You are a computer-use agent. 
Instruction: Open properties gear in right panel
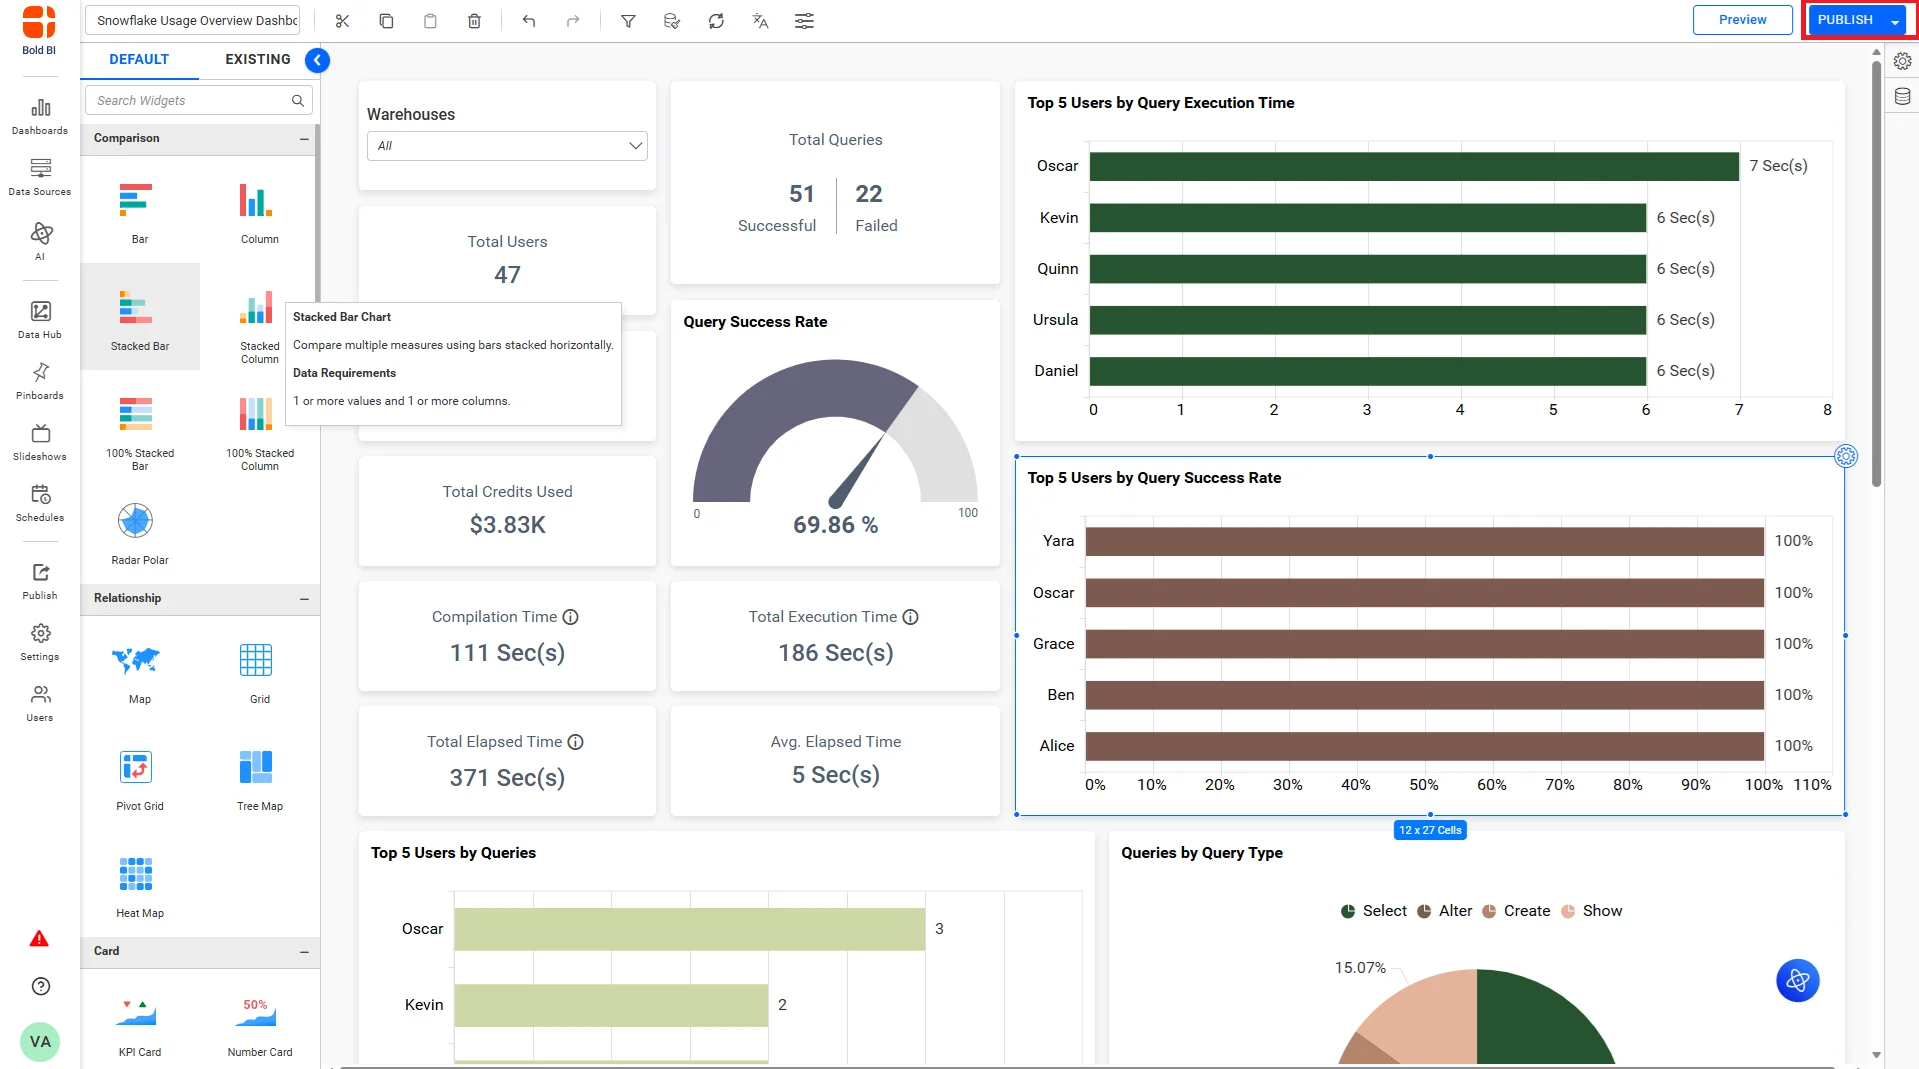pos(1902,61)
